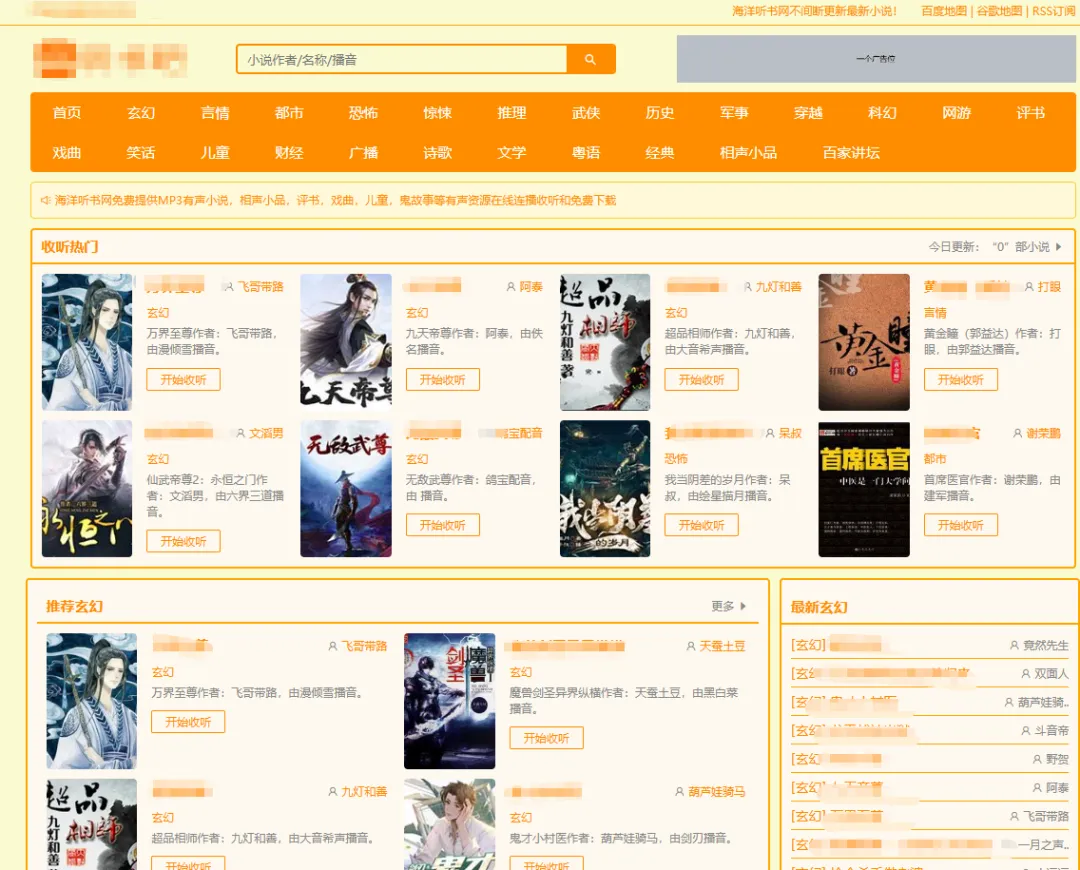Open the 经典 category
Image resolution: width=1080 pixels, height=870 pixels.
pos(660,153)
